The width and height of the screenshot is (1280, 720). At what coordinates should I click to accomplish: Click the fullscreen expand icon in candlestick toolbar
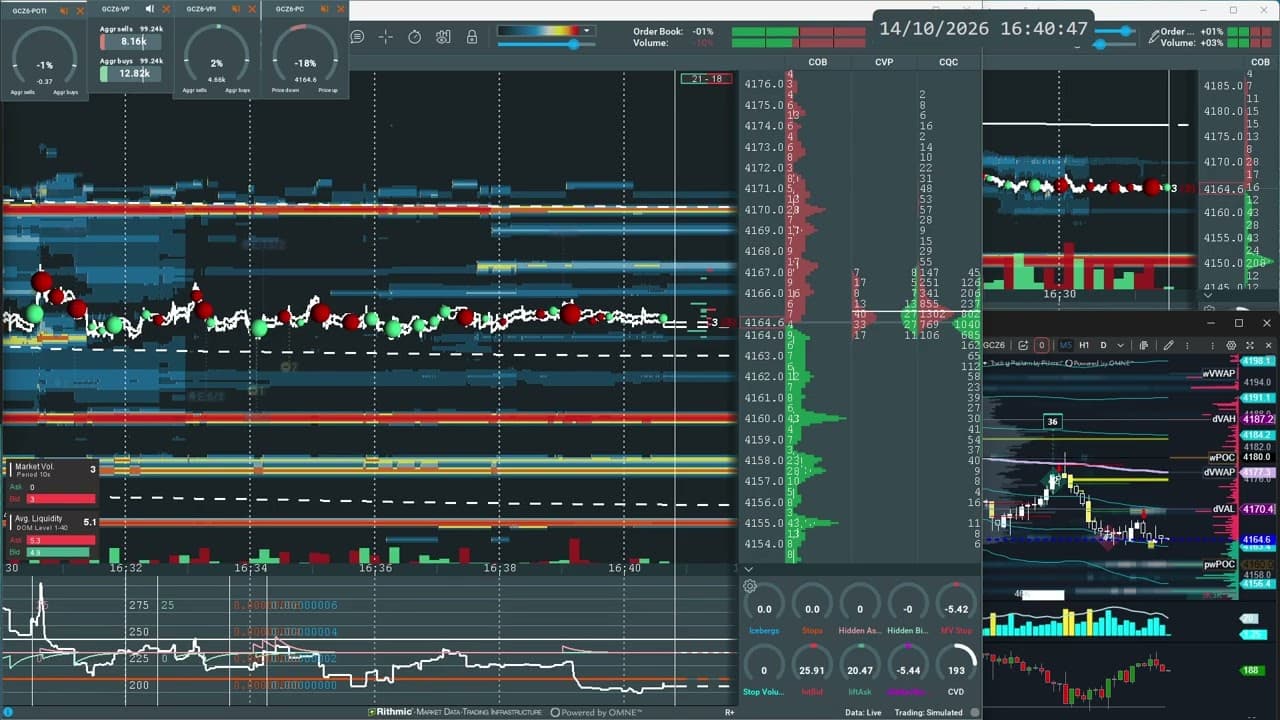(x=1249, y=345)
